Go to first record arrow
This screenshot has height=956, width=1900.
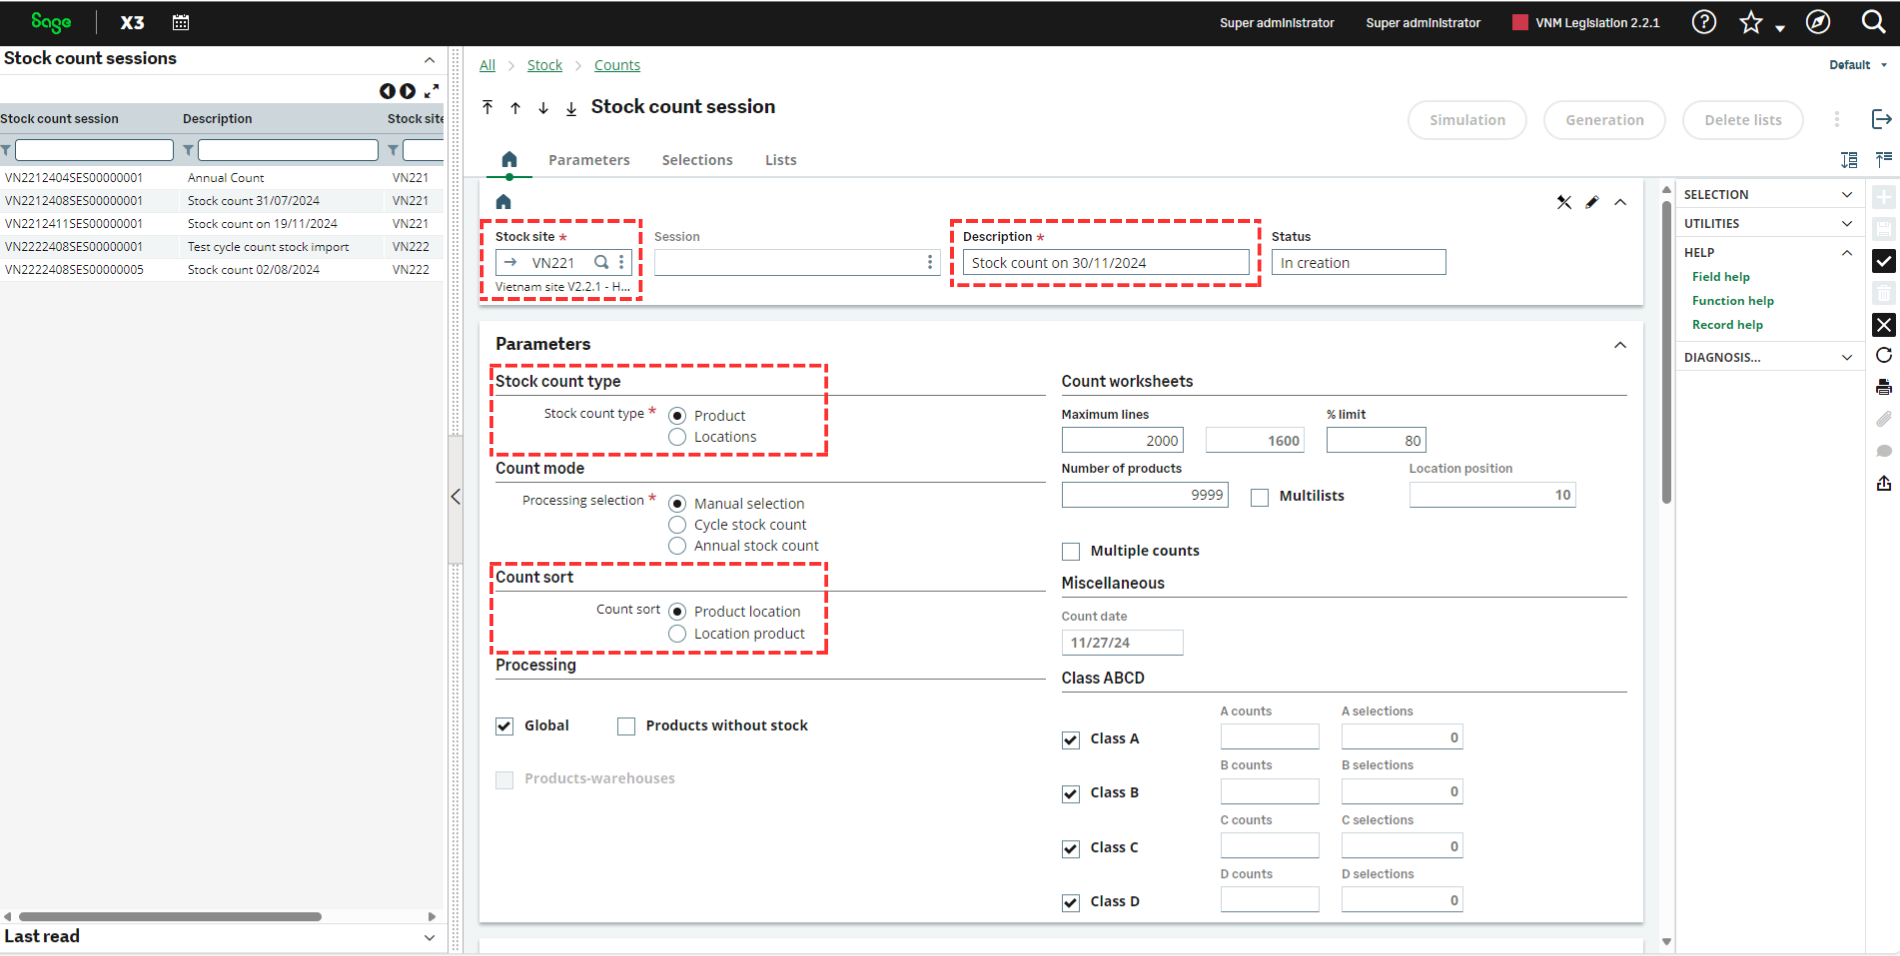[487, 107]
